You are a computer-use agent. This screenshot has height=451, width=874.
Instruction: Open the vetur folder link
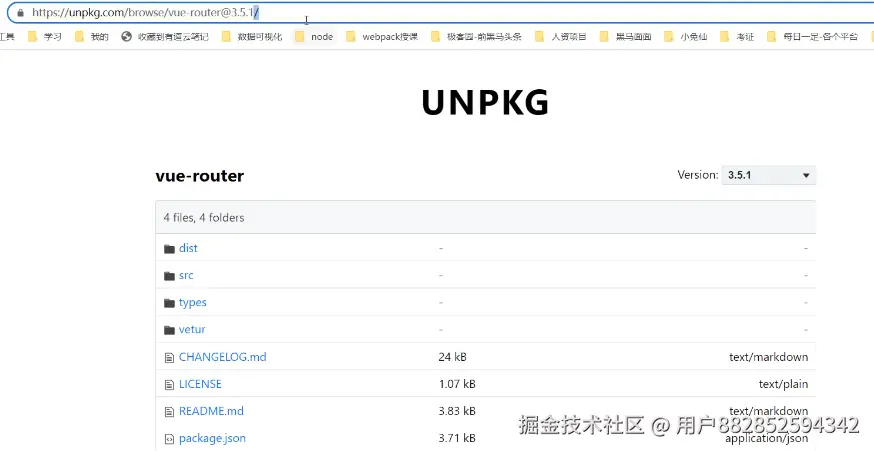192,329
